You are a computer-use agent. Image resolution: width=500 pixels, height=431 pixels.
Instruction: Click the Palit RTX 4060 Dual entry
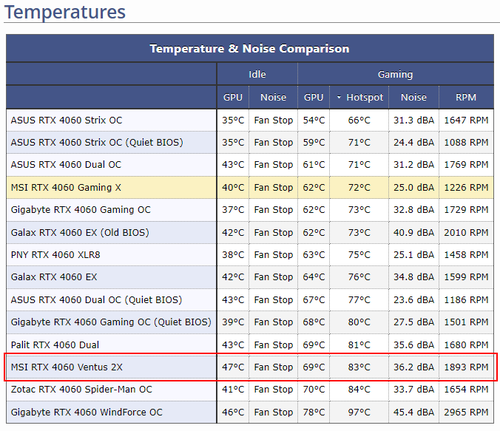(x=55, y=345)
